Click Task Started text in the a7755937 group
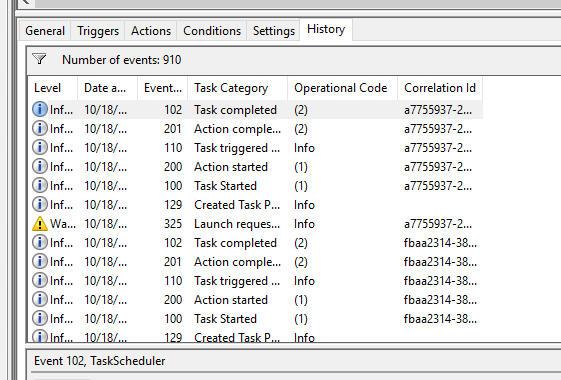Viewport: 561px width, 380px height. pyautogui.click(x=225, y=186)
